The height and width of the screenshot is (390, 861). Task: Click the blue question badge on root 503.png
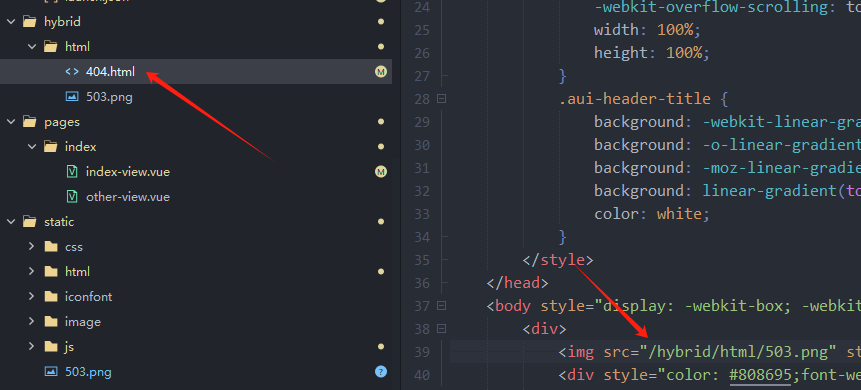point(381,372)
